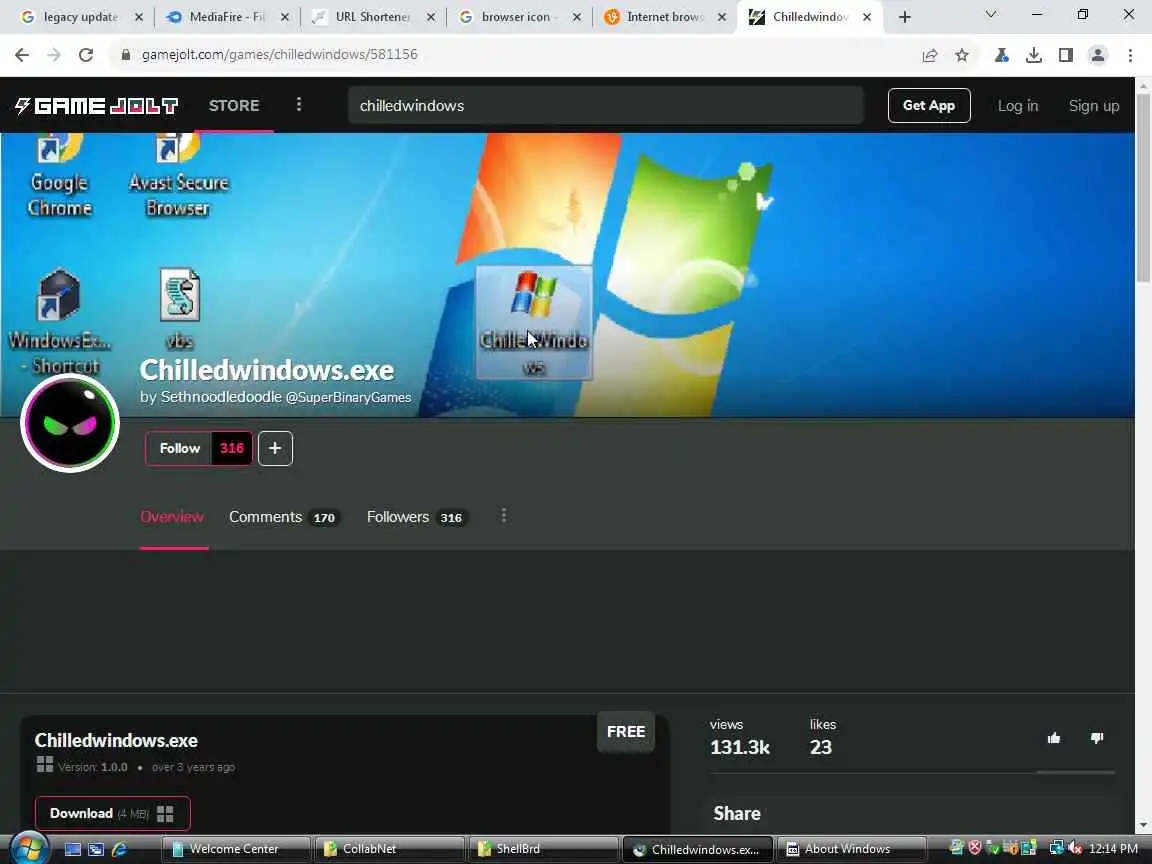
Task: Click the Game Jolt search field
Action: click(x=606, y=106)
